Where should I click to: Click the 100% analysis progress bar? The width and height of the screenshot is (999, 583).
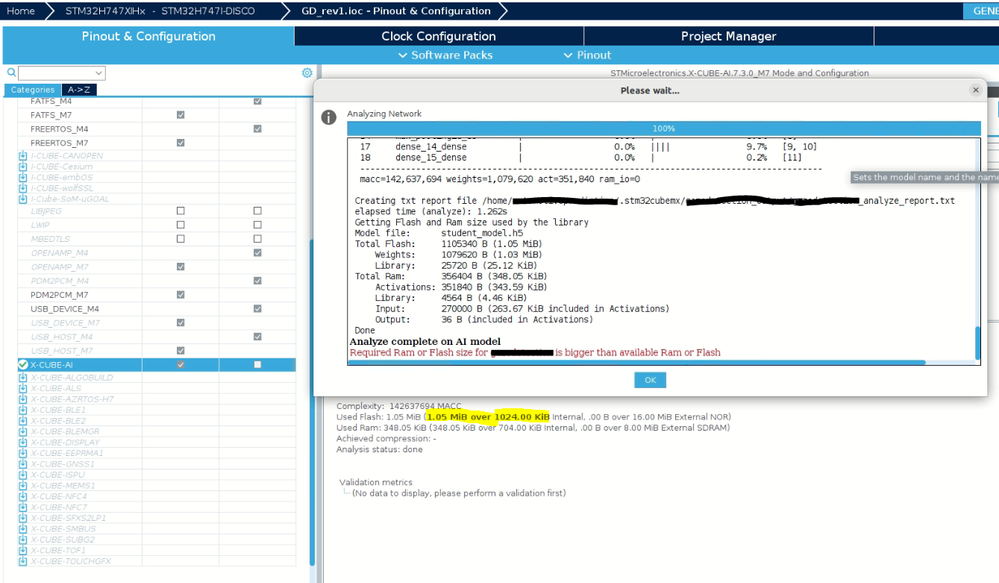(x=663, y=128)
